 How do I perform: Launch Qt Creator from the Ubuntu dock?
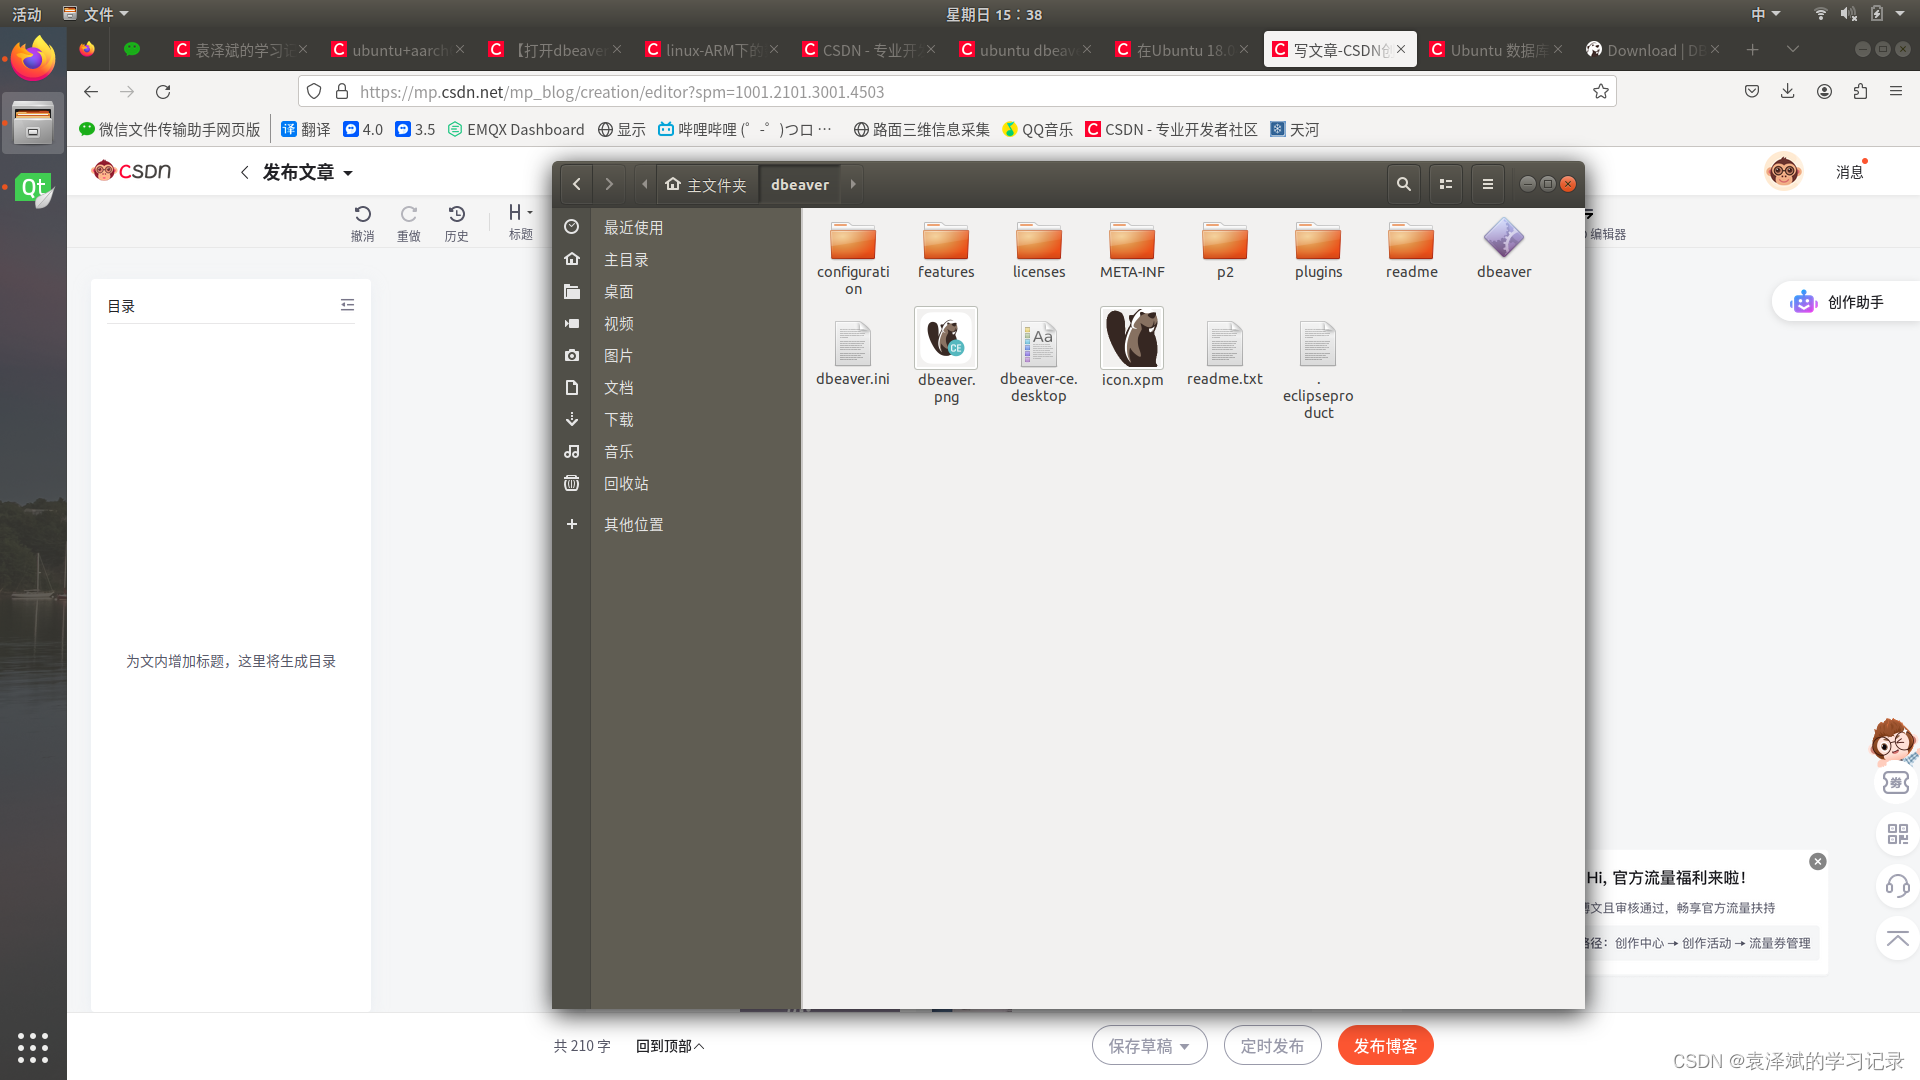(x=33, y=186)
